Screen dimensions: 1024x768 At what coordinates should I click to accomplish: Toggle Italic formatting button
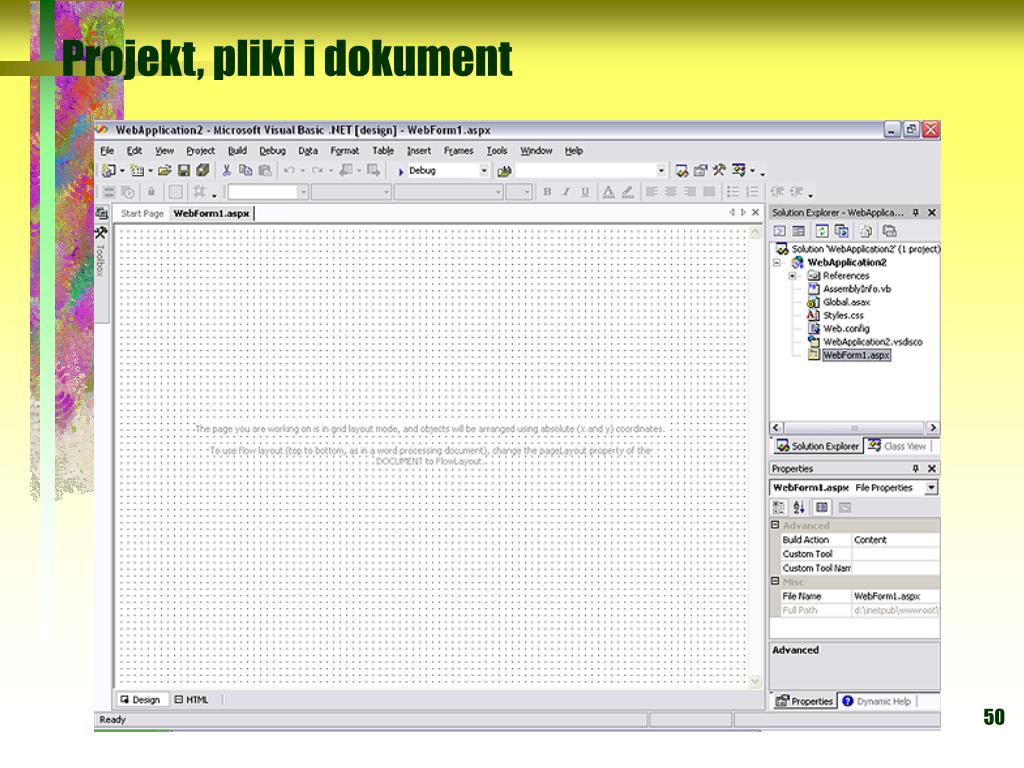coord(565,192)
